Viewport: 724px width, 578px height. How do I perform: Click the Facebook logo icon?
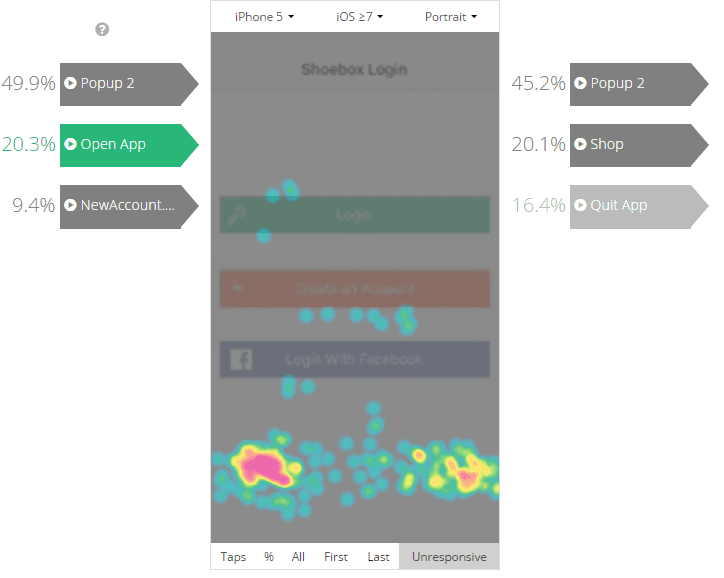pyautogui.click(x=241, y=360)
